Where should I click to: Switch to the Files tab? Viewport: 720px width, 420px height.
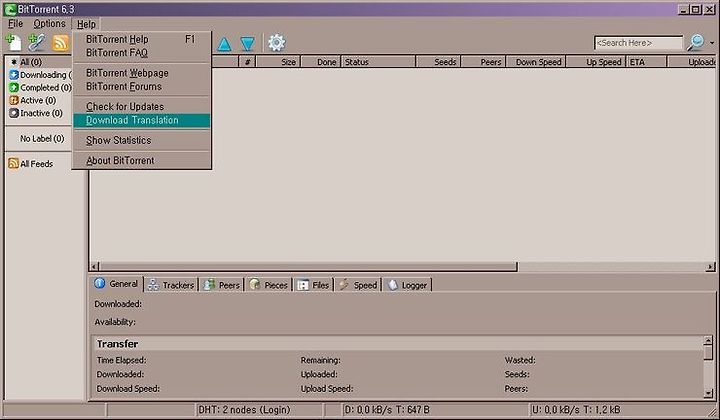(313, 285)
